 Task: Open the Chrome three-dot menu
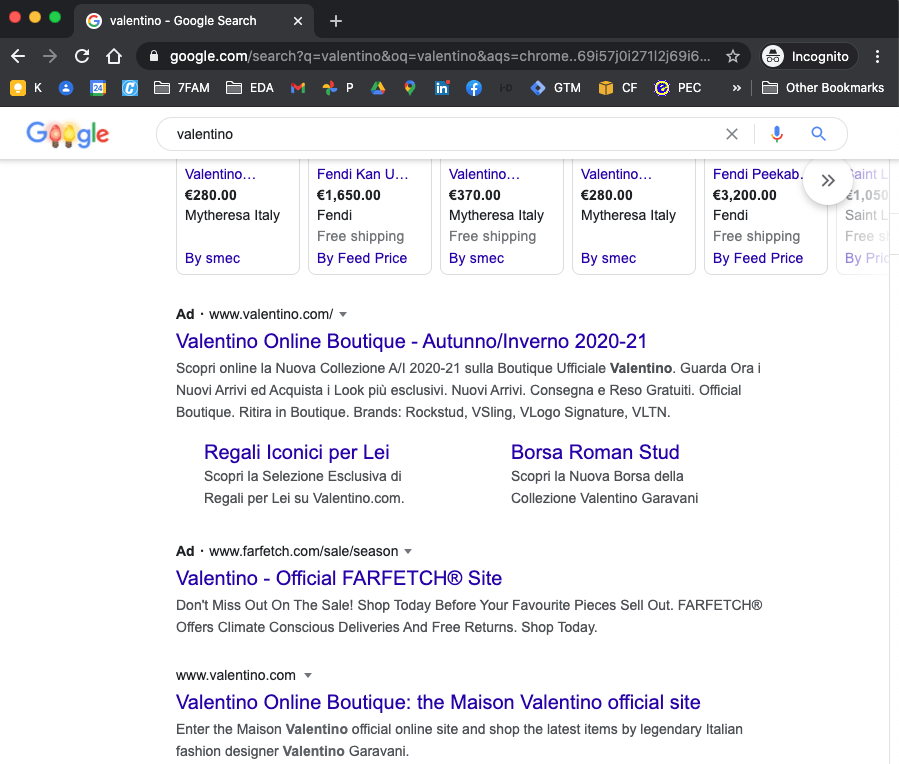[877, 56]
